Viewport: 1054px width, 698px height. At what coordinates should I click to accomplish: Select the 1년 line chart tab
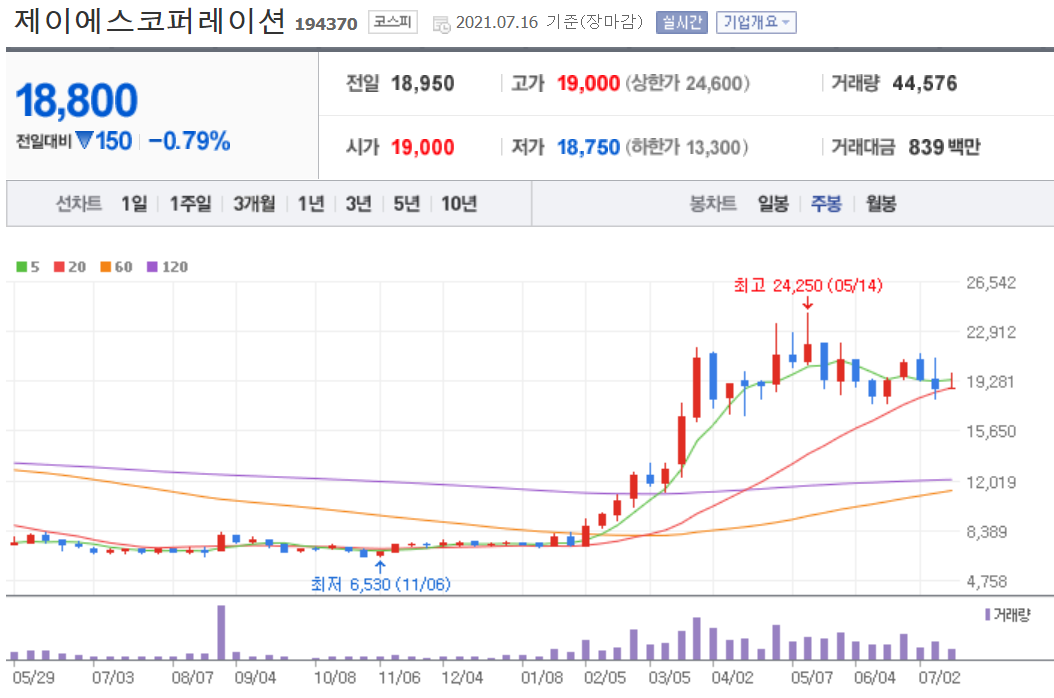click(x=311, y=203)
